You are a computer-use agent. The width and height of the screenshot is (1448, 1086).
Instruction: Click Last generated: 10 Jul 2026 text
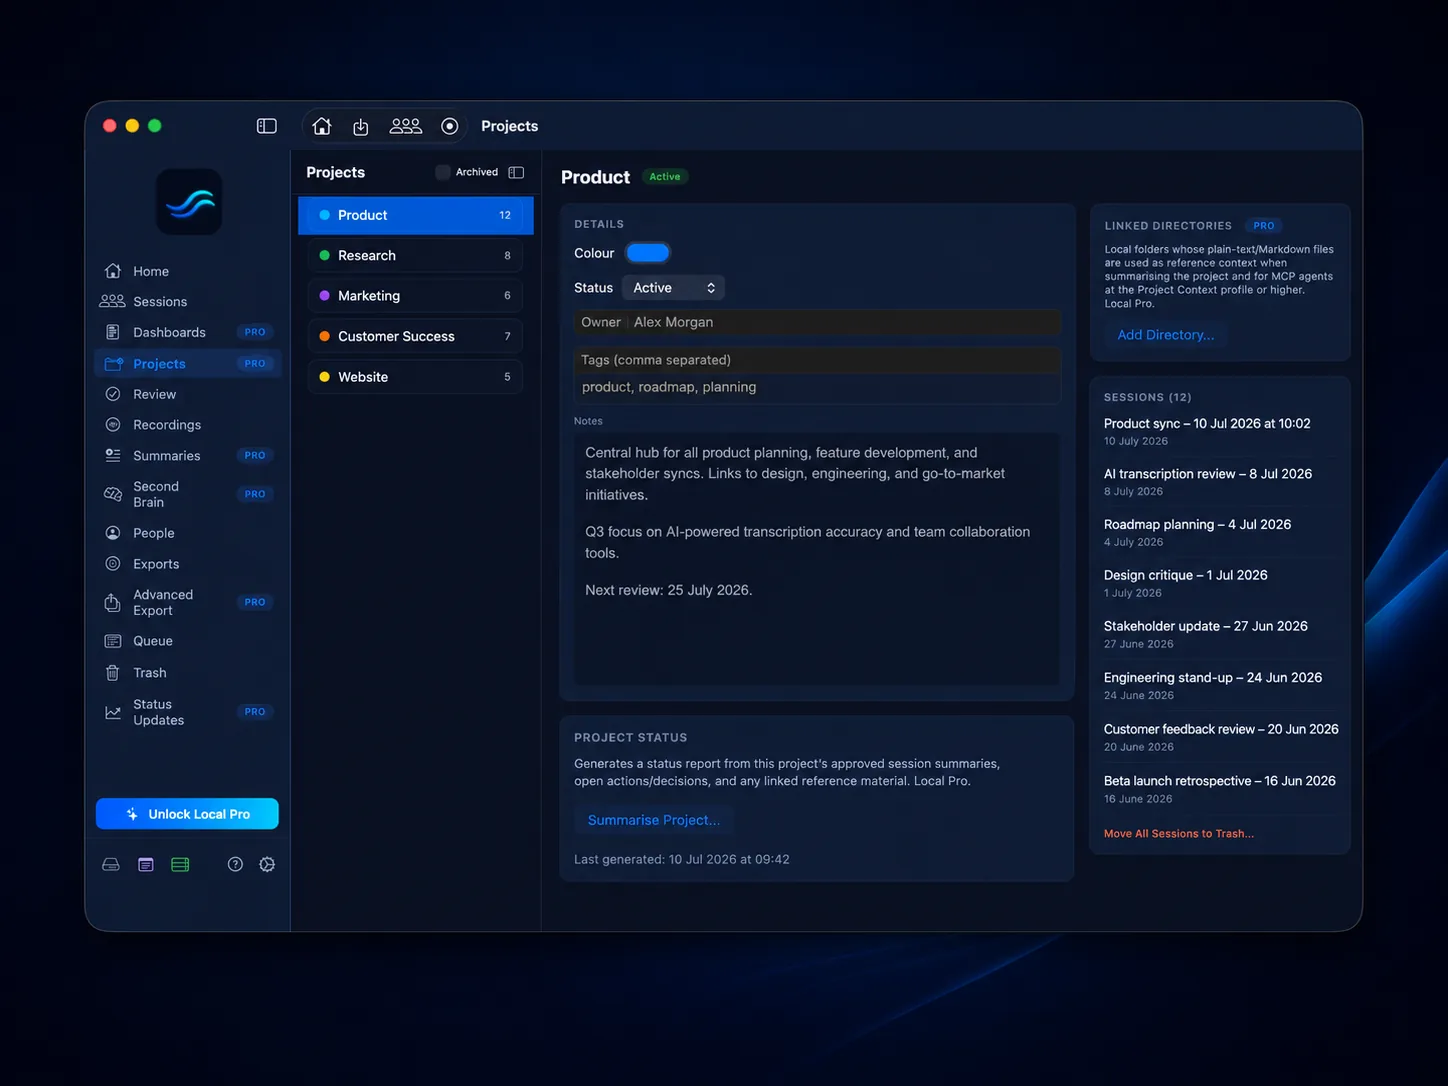pyautogui.click(x=682, y=859)
